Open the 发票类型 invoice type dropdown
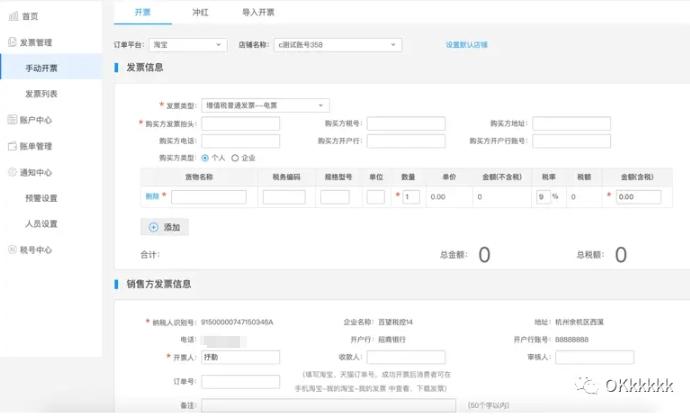This screenshot has height=416, width=690. [x=265, y=106]
